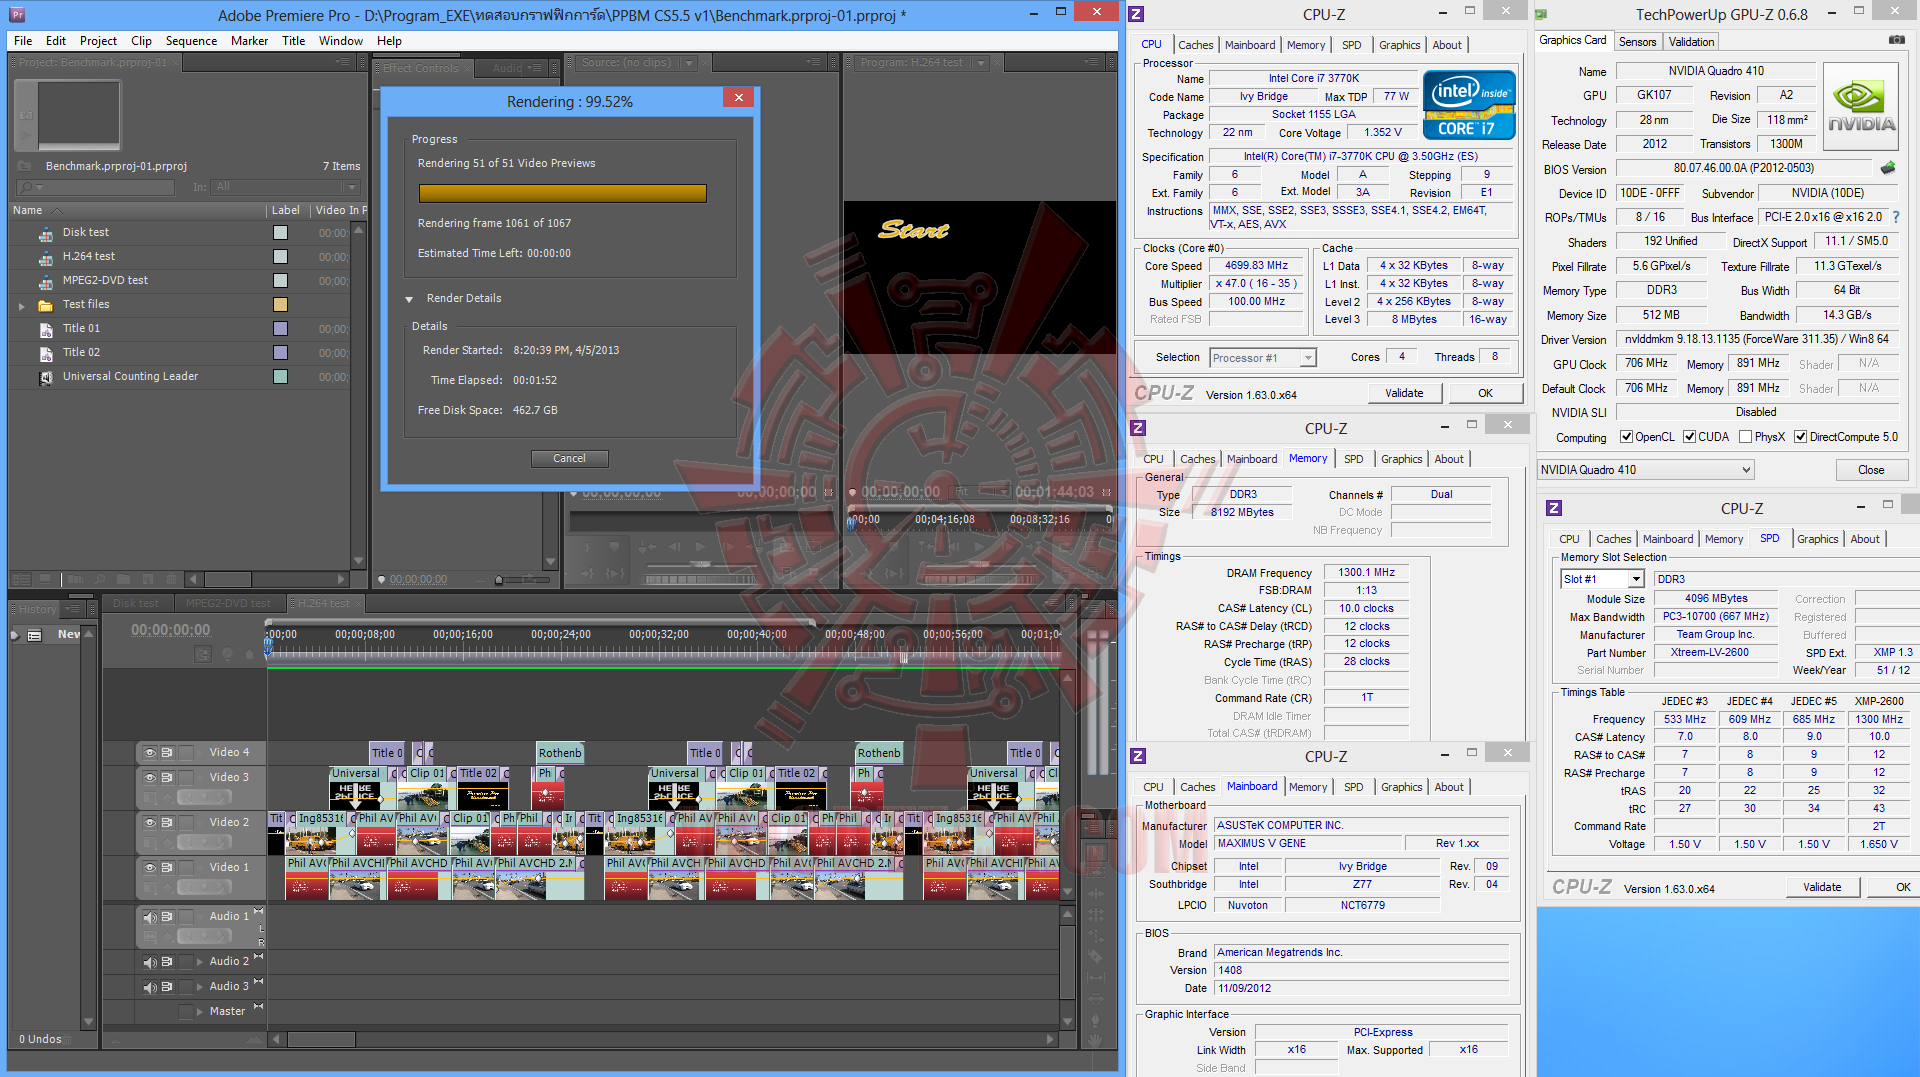
Task: Click the label swatch for Universal Counting Leader
Action: [280, 377]
